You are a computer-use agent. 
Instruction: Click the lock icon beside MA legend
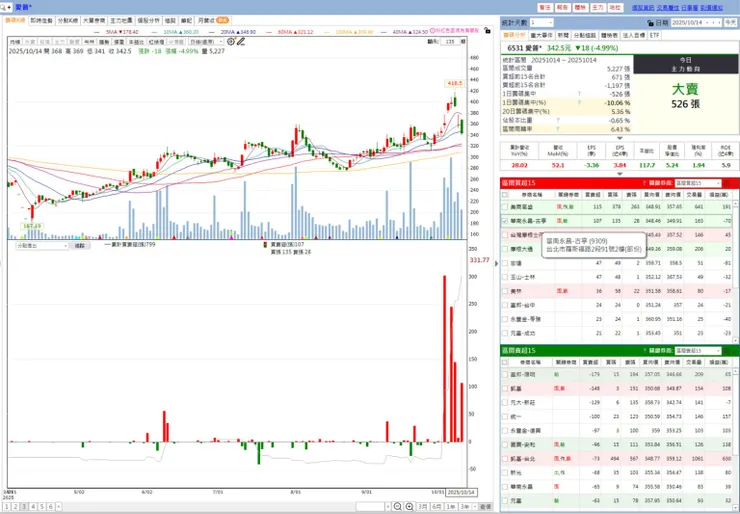[x=488, y=31]
